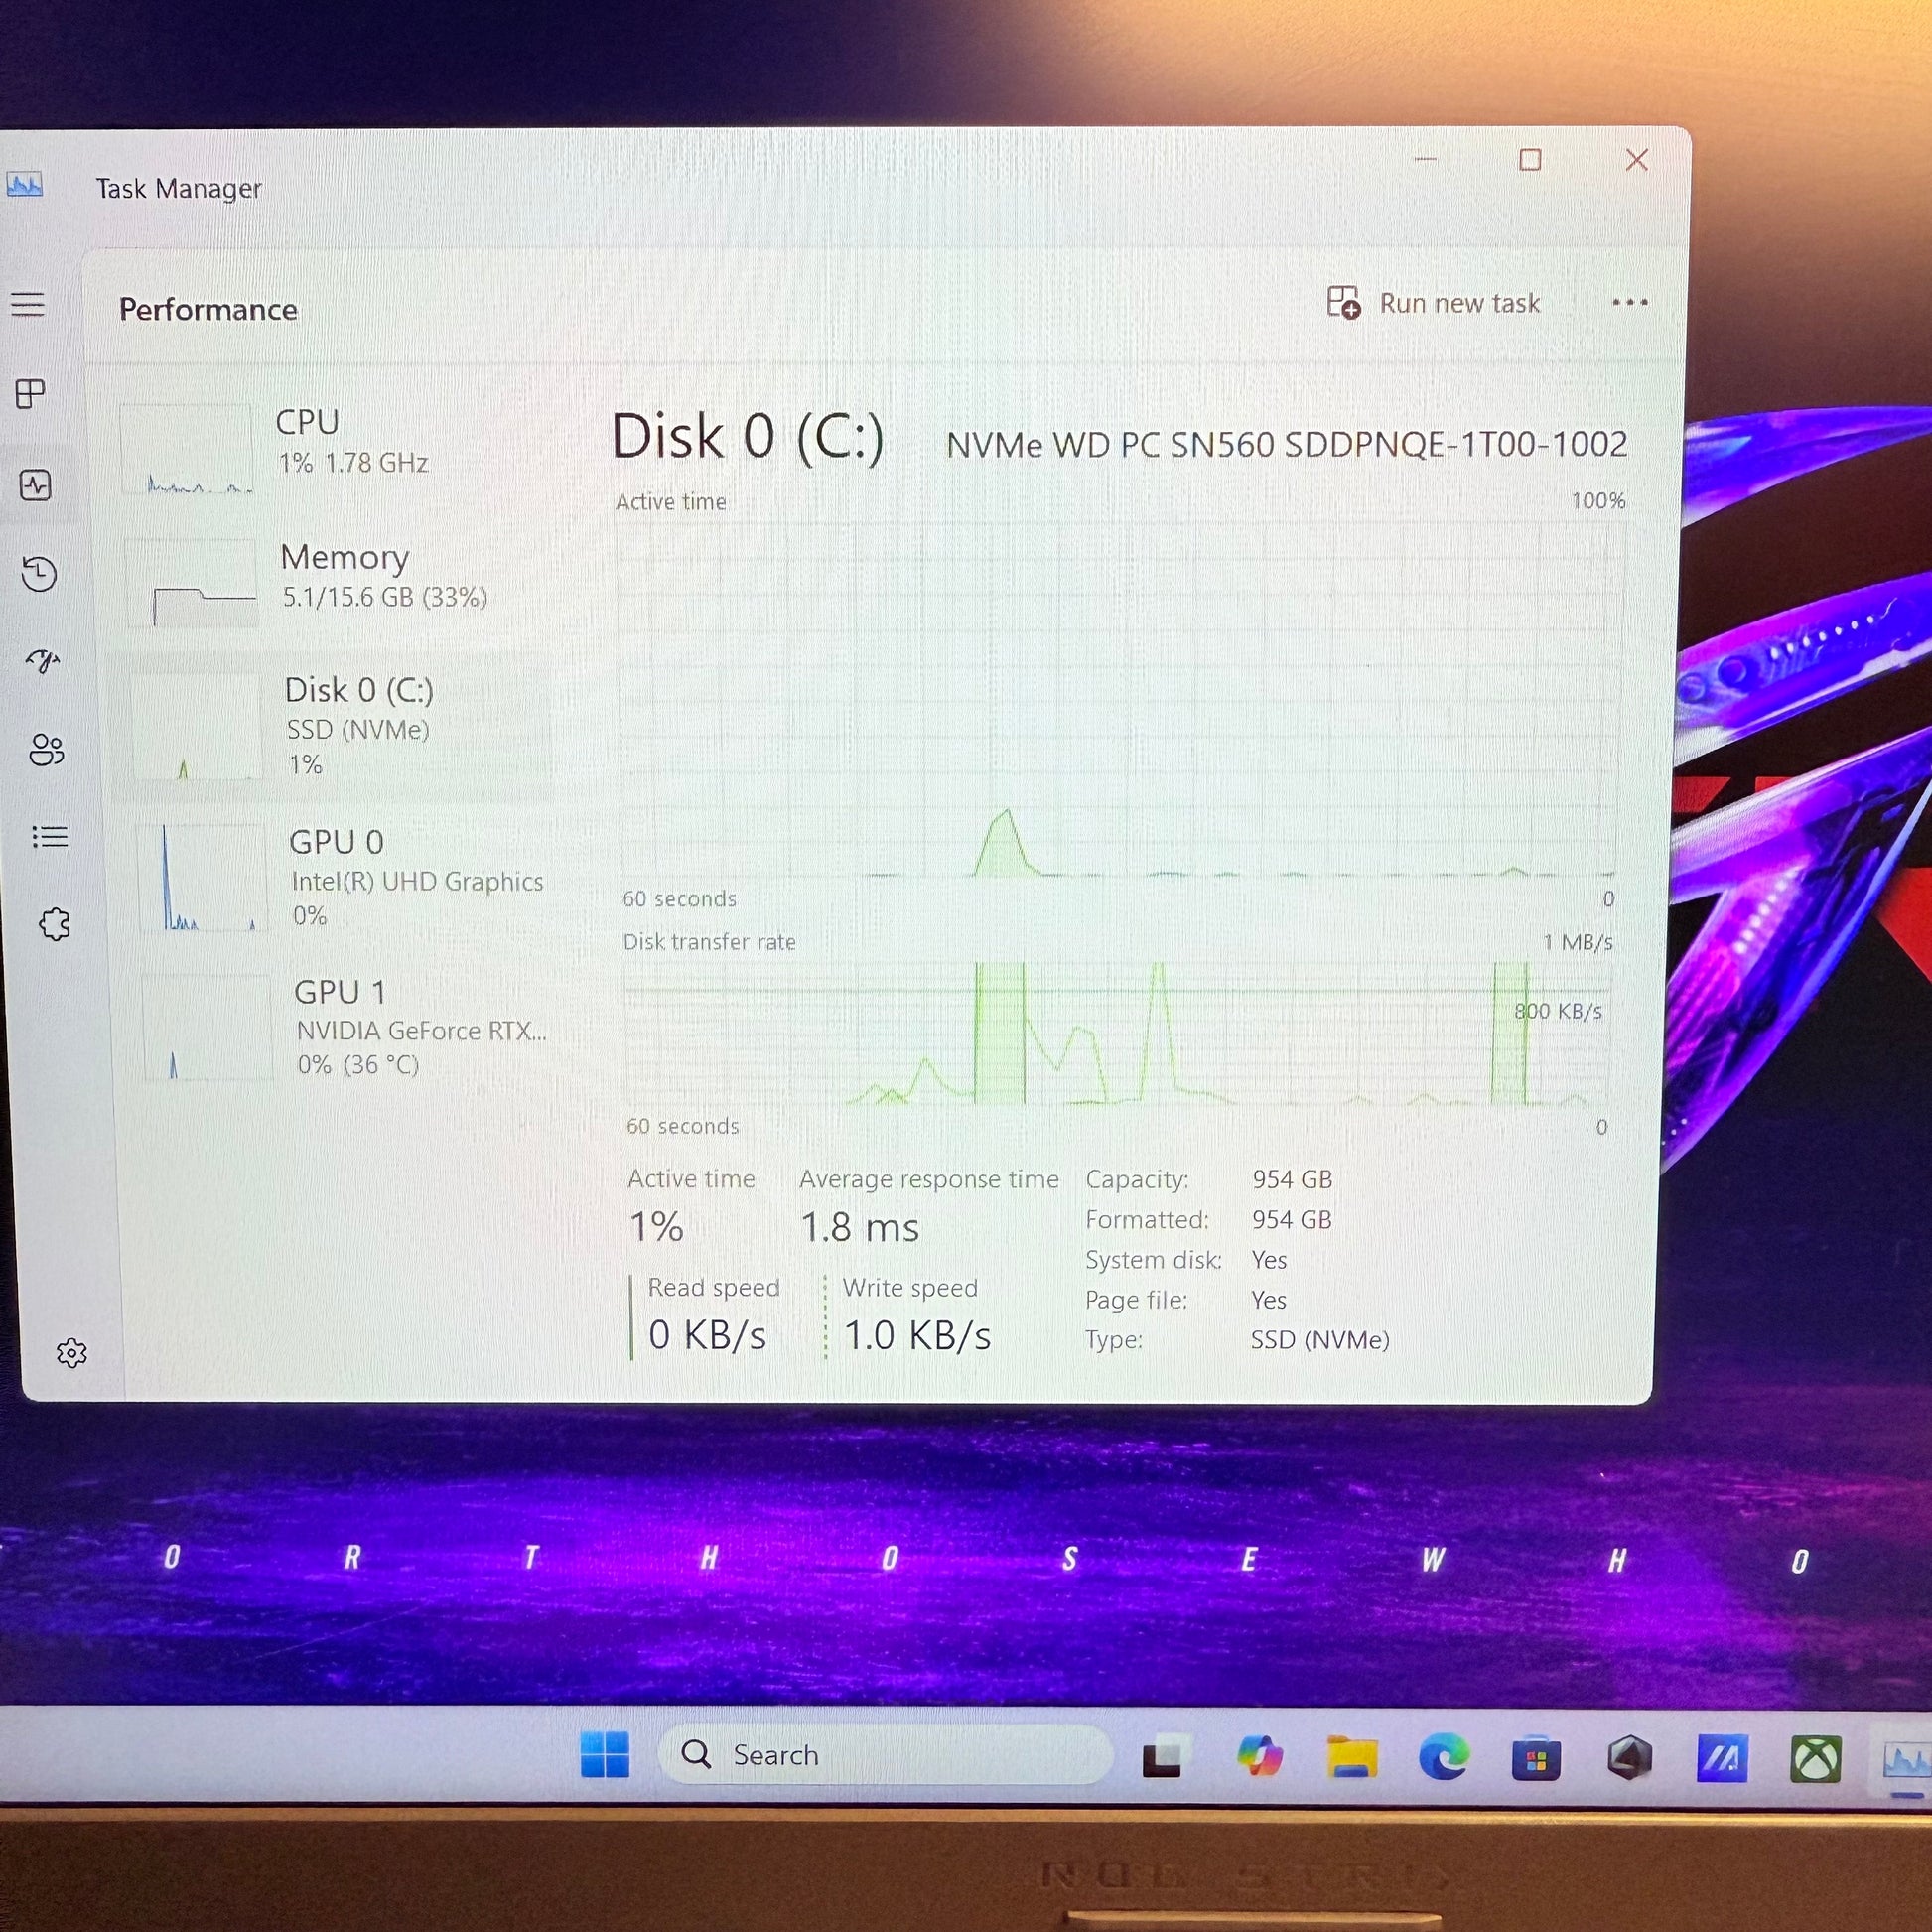The image size is (1932, 1932).
Task: Select the Performance page icon
Action: pyautogui.click(x=35, y=486)
